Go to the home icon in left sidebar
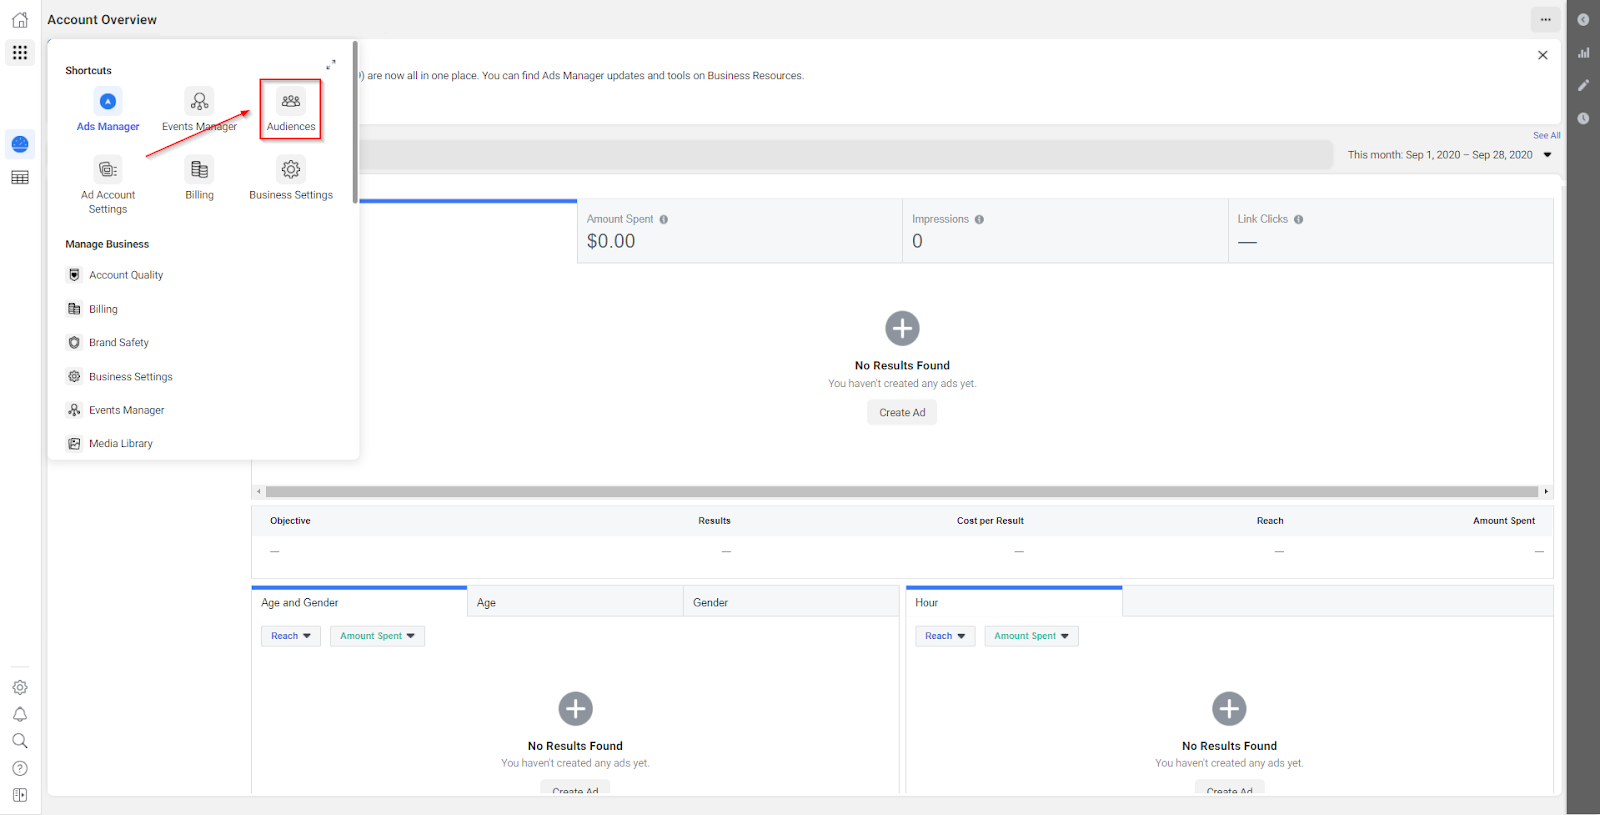 [x=20, y=20]
